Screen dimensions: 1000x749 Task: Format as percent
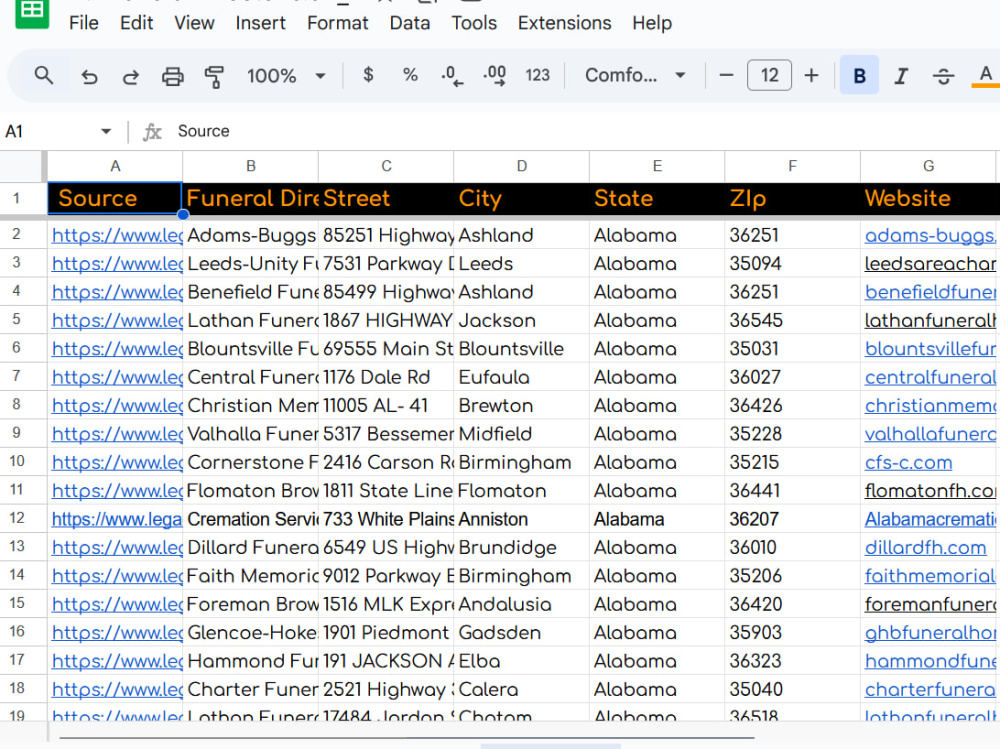(x=410, y=75)
